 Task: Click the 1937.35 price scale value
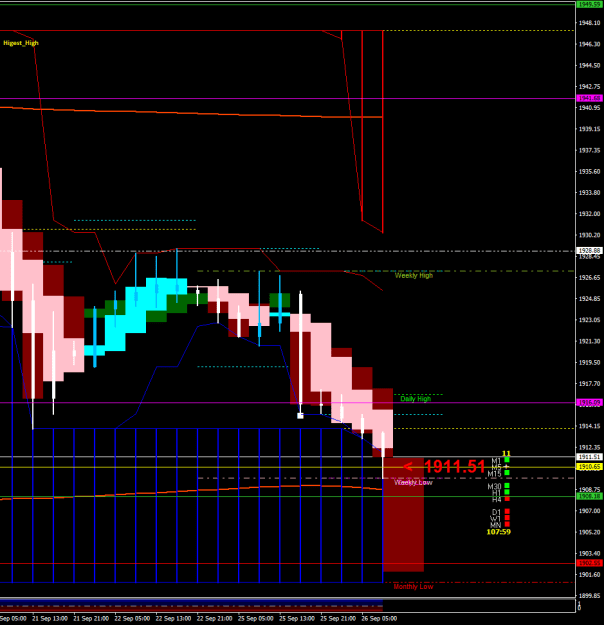[x=590, y=150]
